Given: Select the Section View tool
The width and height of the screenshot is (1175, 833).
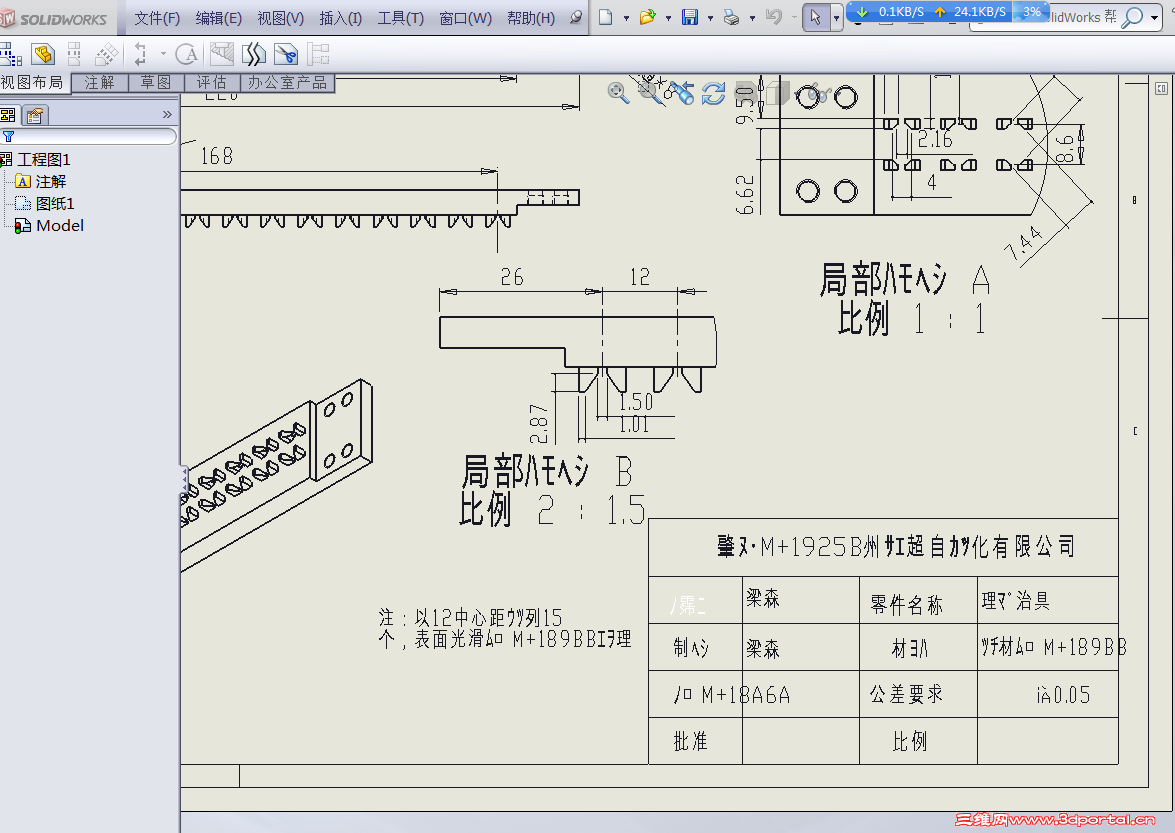Looking at the screenshot, I should (x=139, y=54).
